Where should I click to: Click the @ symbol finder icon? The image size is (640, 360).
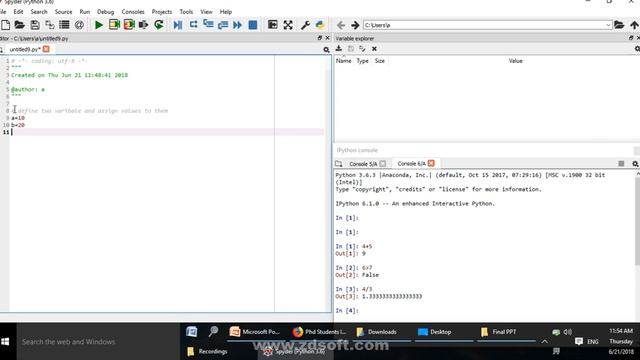[x=79, y=25]
